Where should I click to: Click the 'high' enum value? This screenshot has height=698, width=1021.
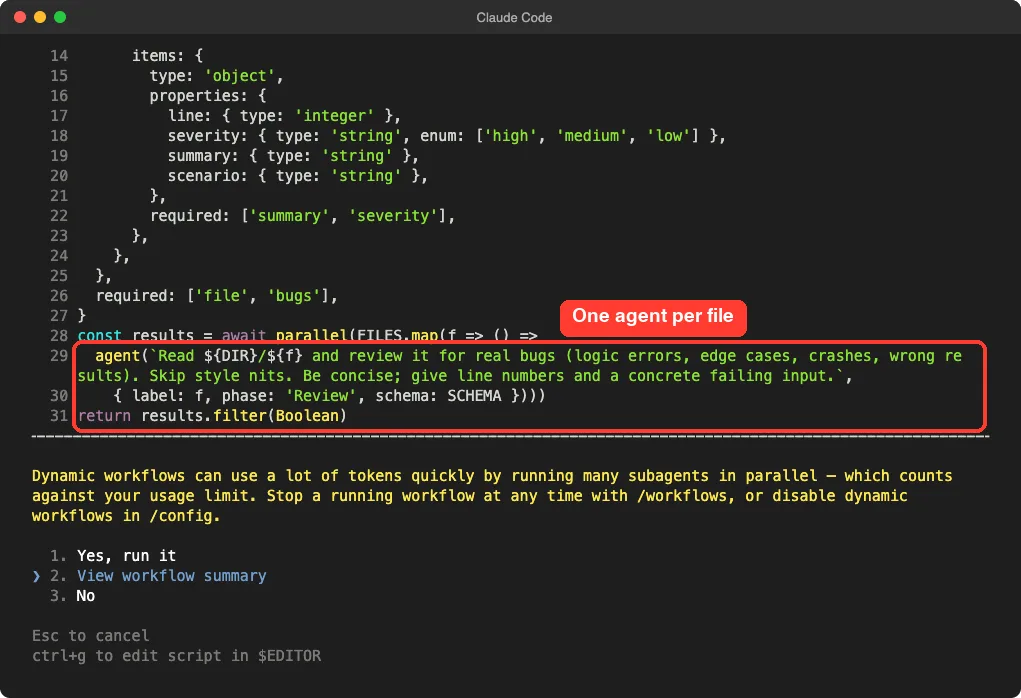coord(510,136)
